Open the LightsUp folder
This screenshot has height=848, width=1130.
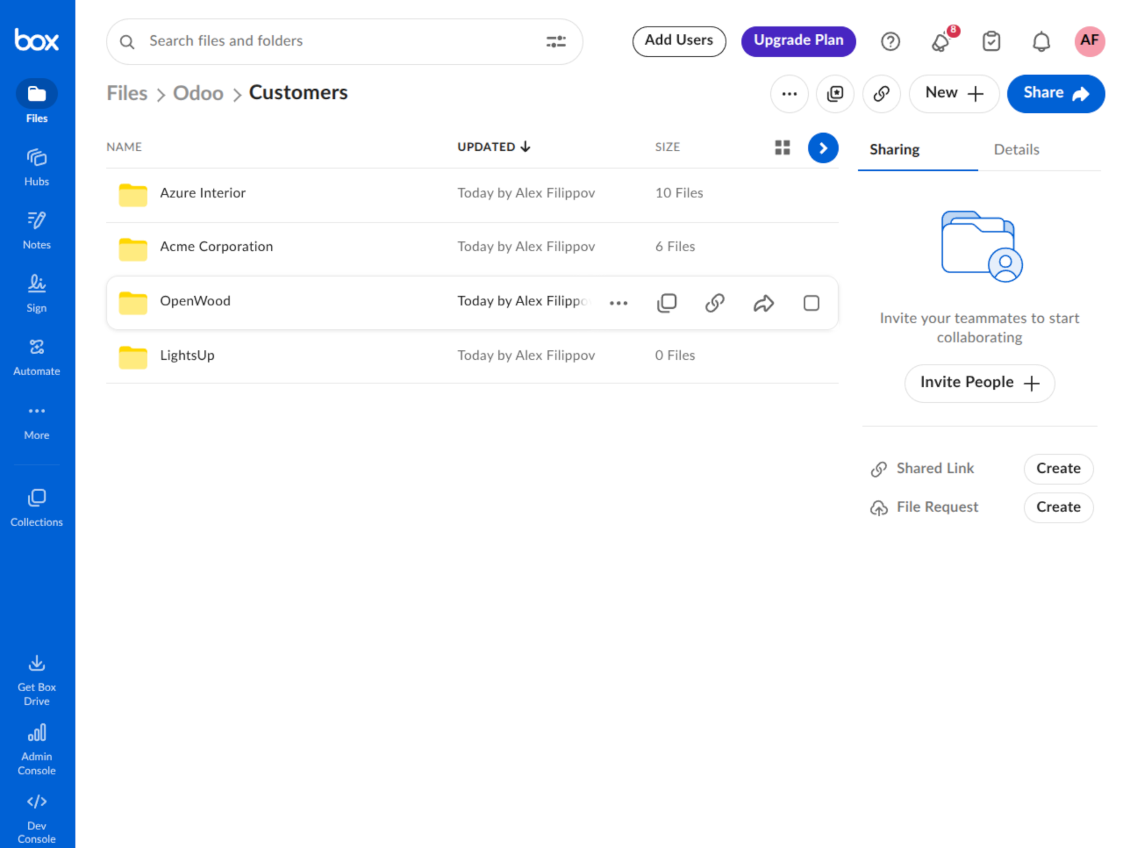[187, 355]
